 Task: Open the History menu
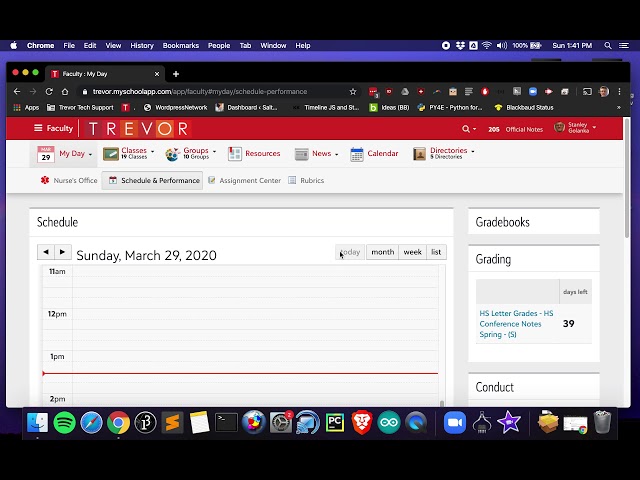(142, 46)
